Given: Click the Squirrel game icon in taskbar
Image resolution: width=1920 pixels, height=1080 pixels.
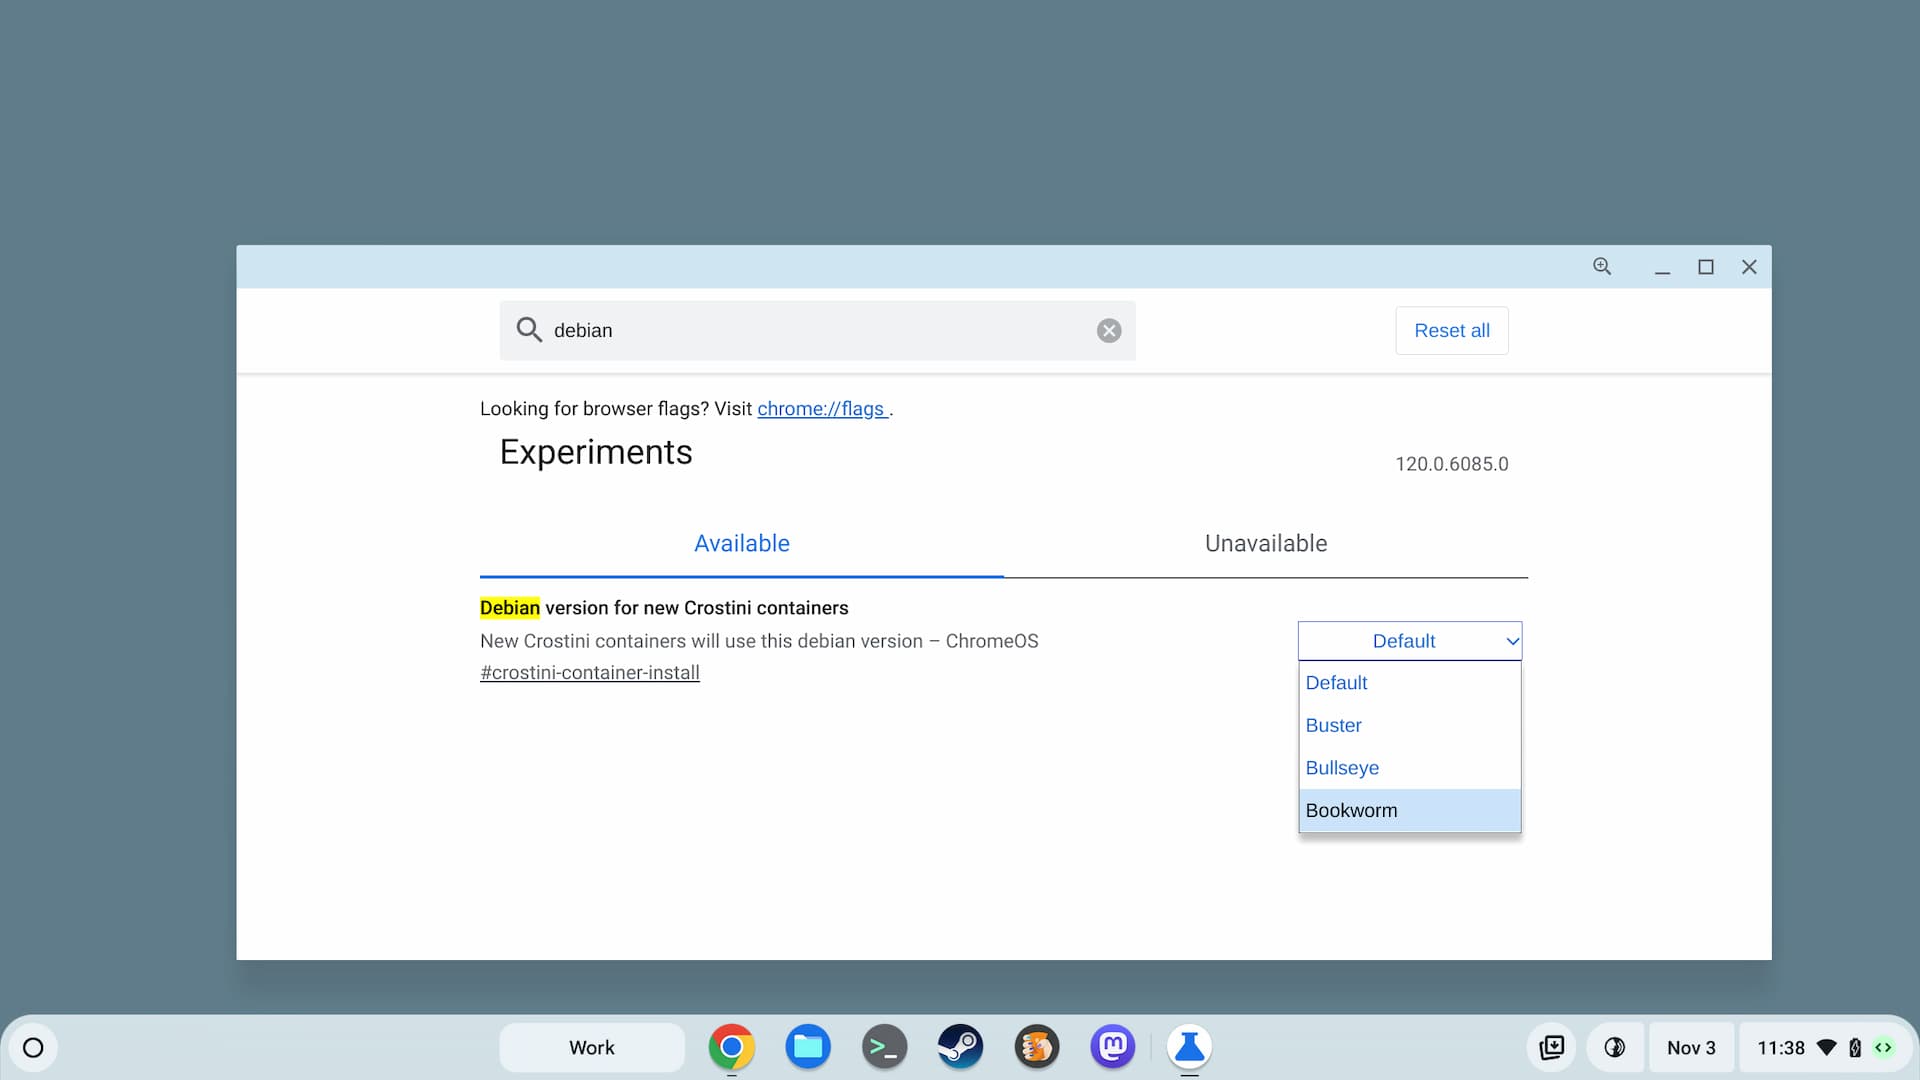Looking at the screenshot, I should [x=1036, y=1047].
